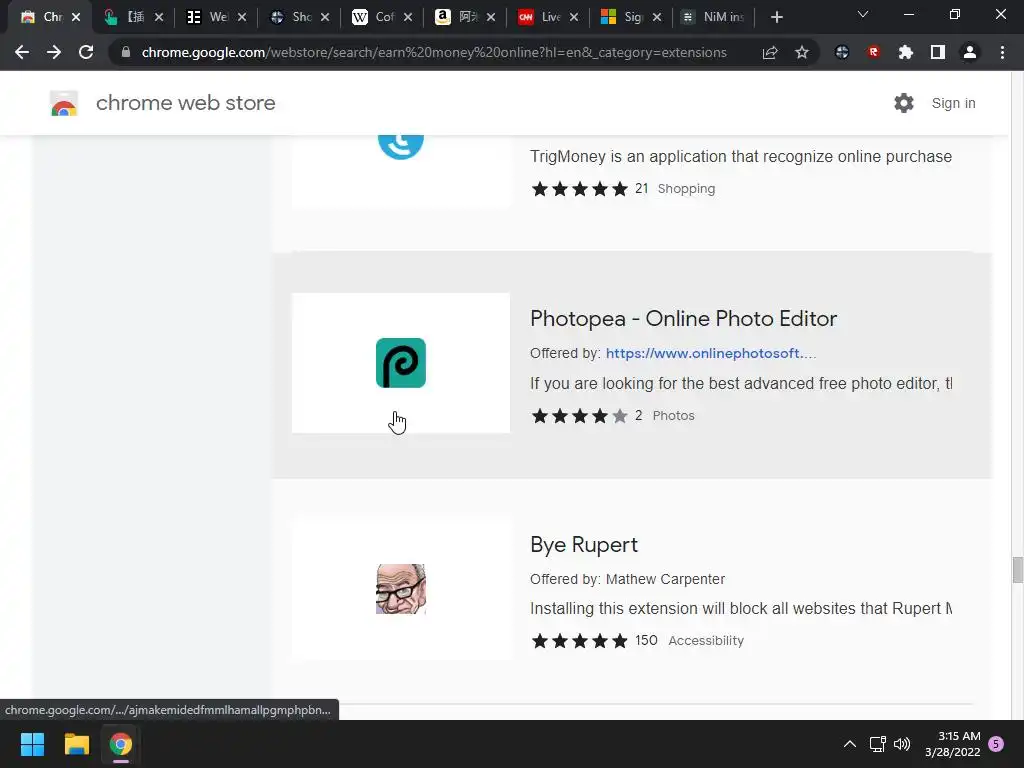Viewport: 1024px width, 768px height.
Task: Open the Chrome profile avatar
Action: [970, 52]
